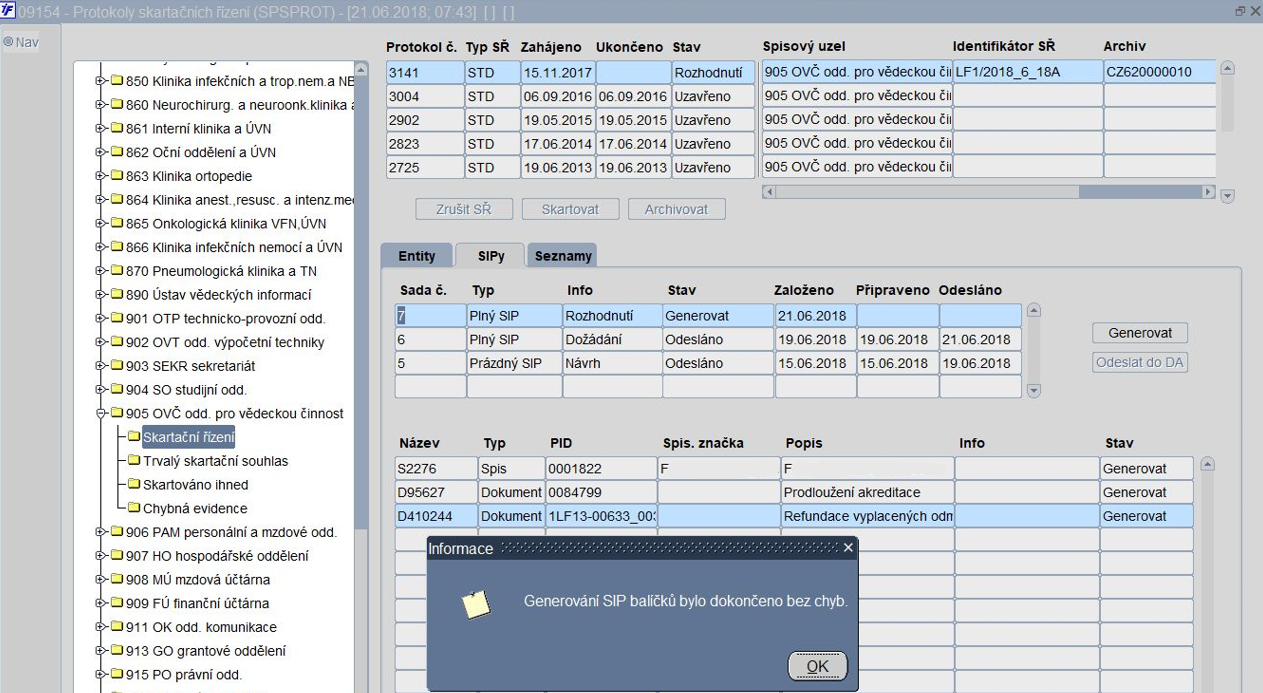Click the application icon in title bar
Image resolution: width=1263 pixels, height=693 pixels.
(x=8, y=11)
